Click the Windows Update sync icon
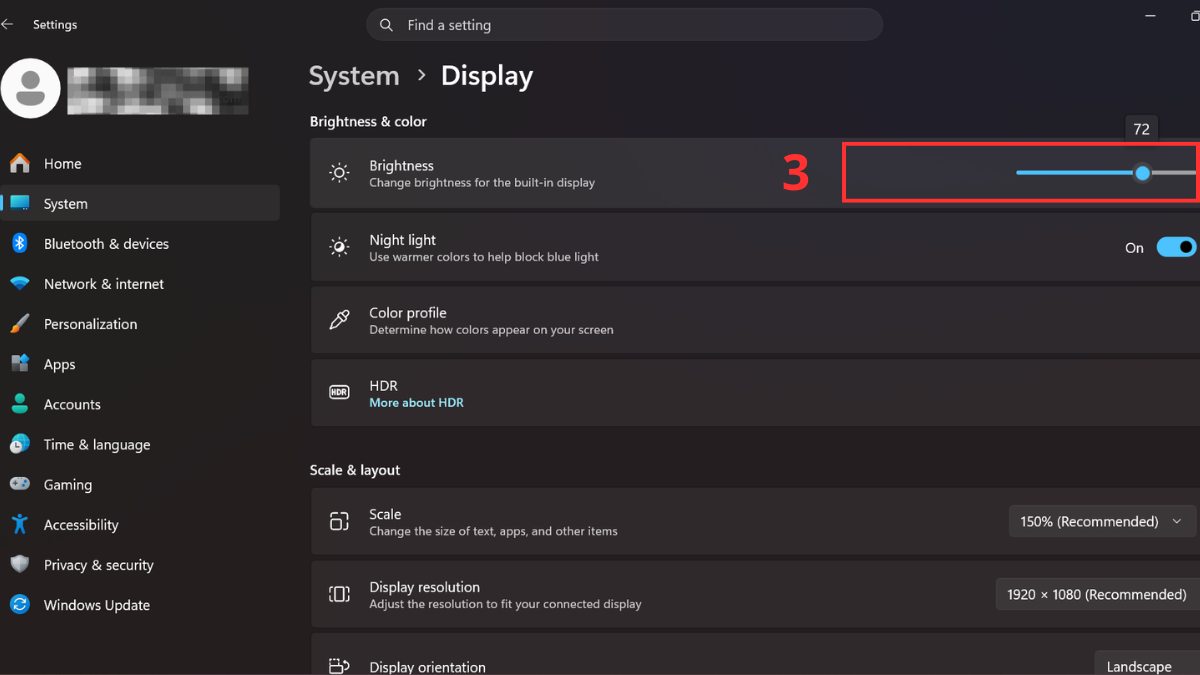The image size is (1200, 675). 20,604
